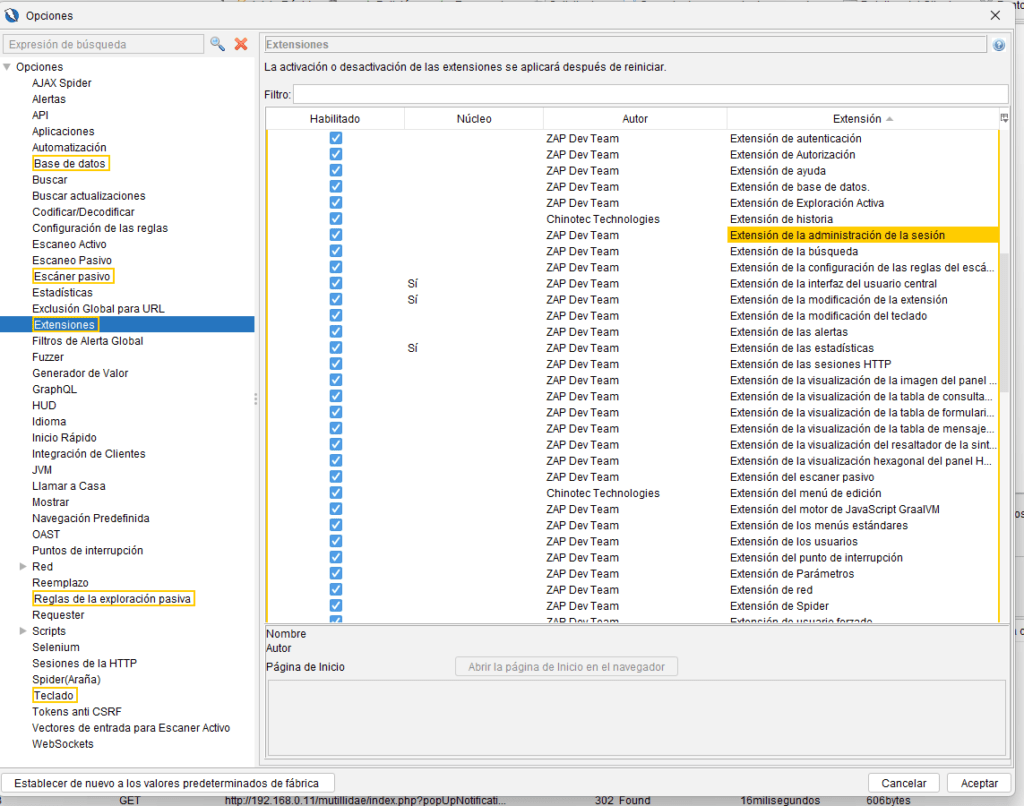Image resolution: width=1024 pixels, height=806 pixels.
Task: Reset options to factory default values
Action: (x=168, y=783)
